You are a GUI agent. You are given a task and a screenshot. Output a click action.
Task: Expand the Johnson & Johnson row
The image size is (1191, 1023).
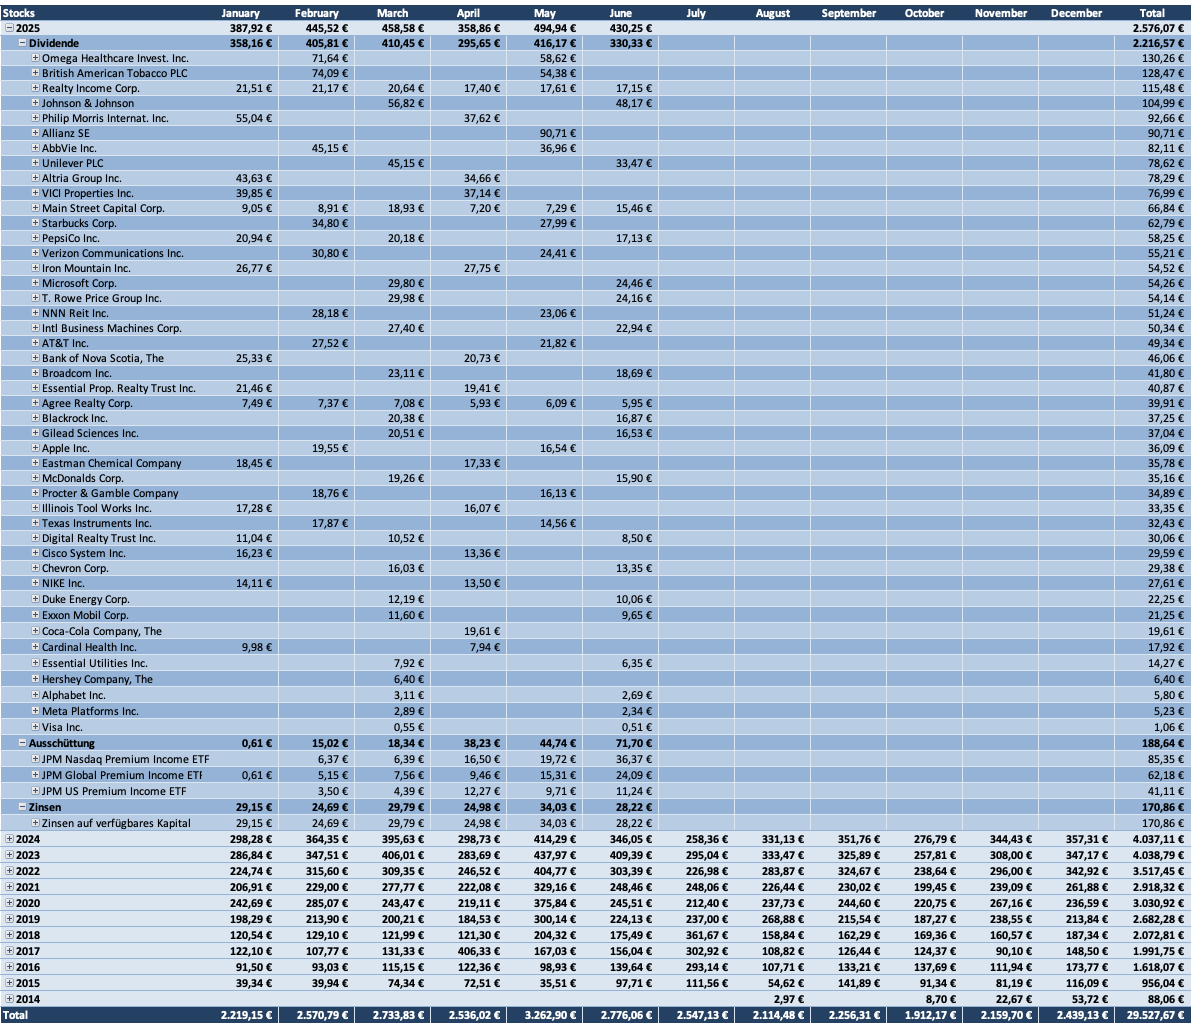pyautogui.click(x=35, y=103)
